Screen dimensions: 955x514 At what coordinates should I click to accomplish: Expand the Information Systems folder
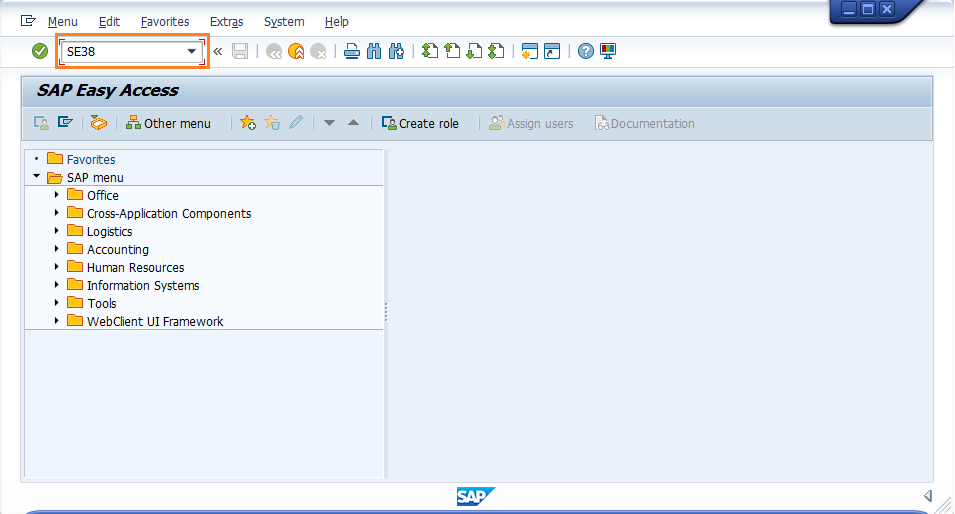click(57, 284)
